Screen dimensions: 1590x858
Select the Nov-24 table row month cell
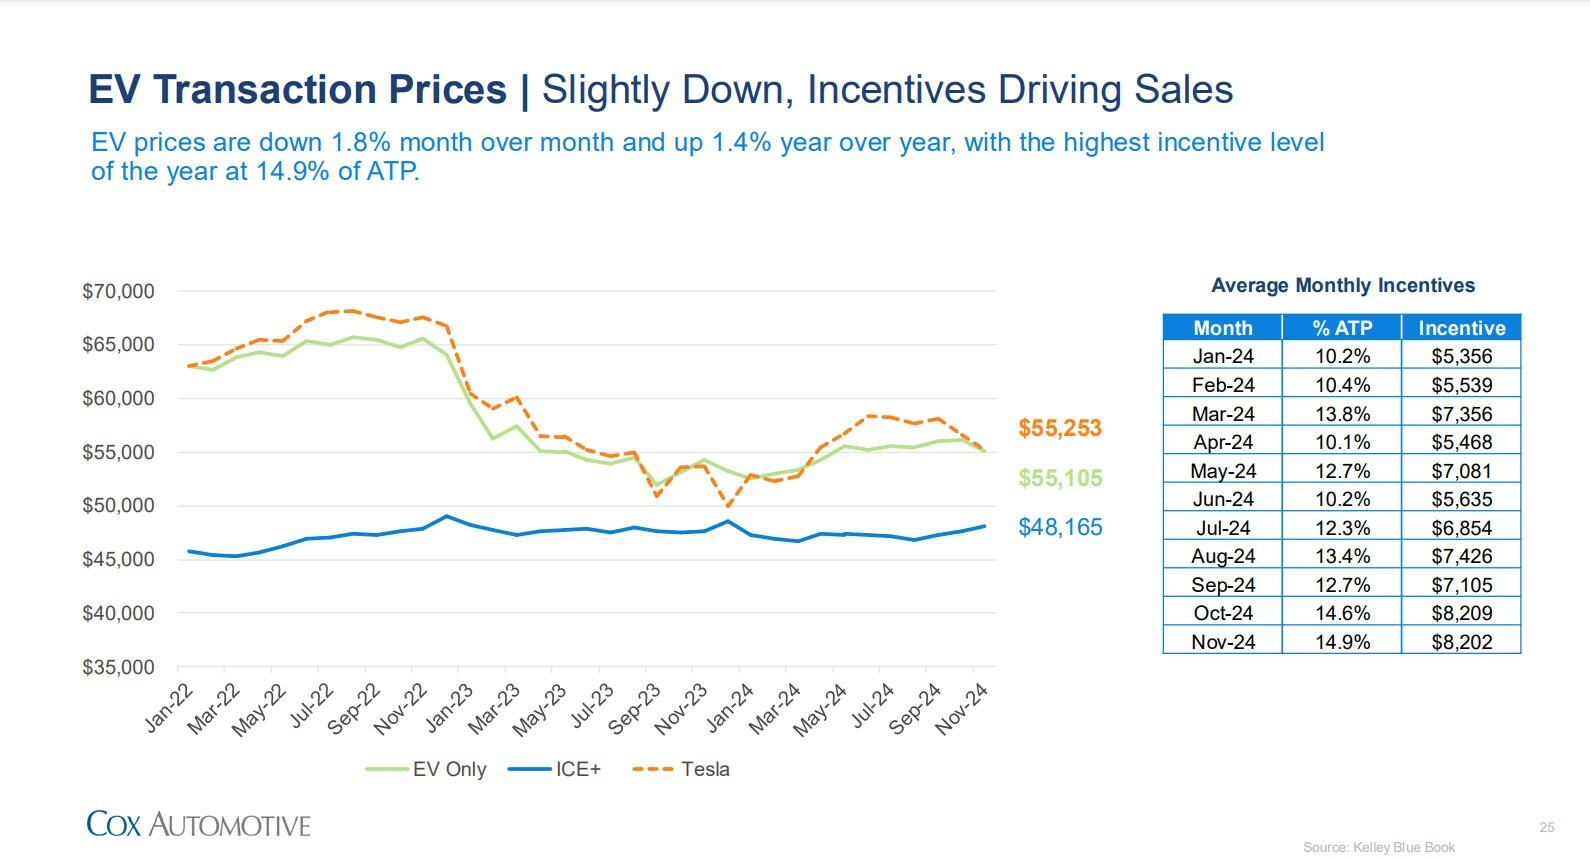point(1222,642)
